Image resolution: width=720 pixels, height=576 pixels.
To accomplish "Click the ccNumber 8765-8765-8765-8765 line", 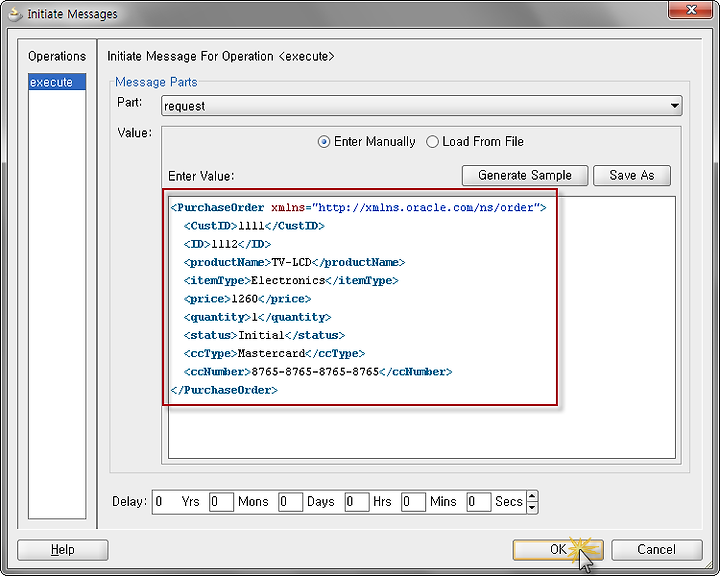I will [318, 372].
